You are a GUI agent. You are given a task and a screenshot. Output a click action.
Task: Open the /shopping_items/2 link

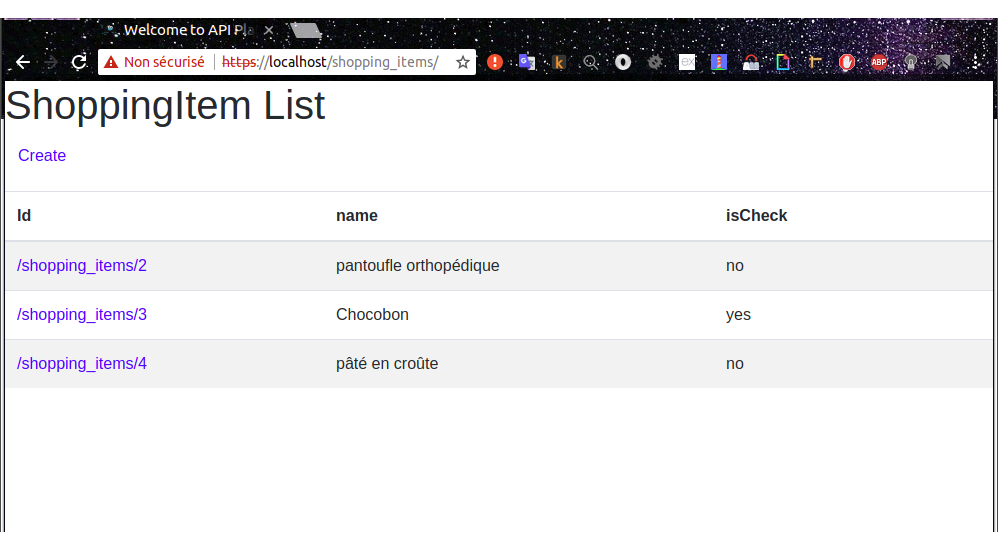pos(81,265)
